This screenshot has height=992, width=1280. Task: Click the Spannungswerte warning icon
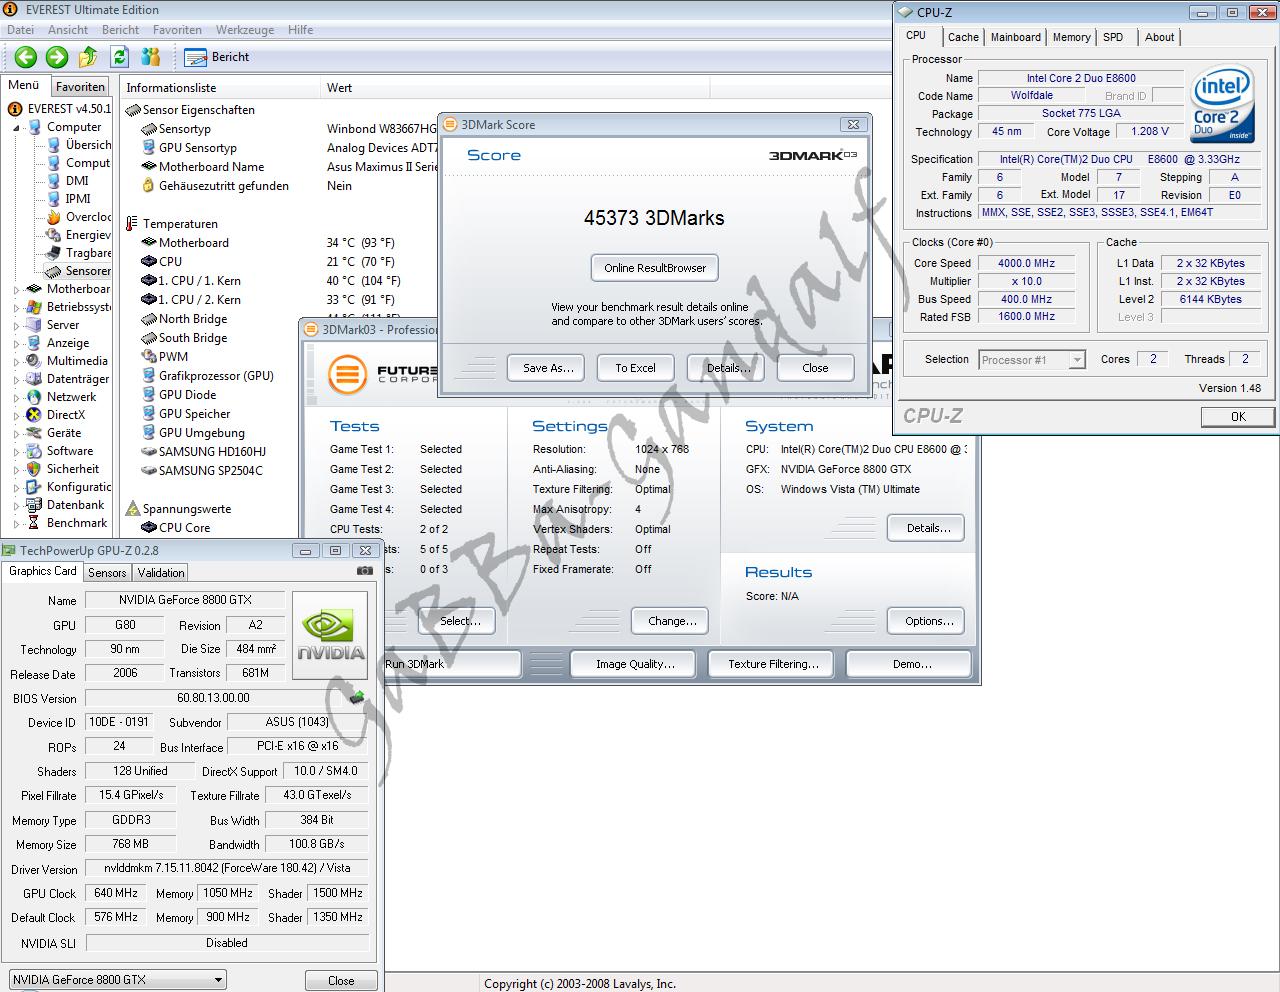tap(132, 509)
